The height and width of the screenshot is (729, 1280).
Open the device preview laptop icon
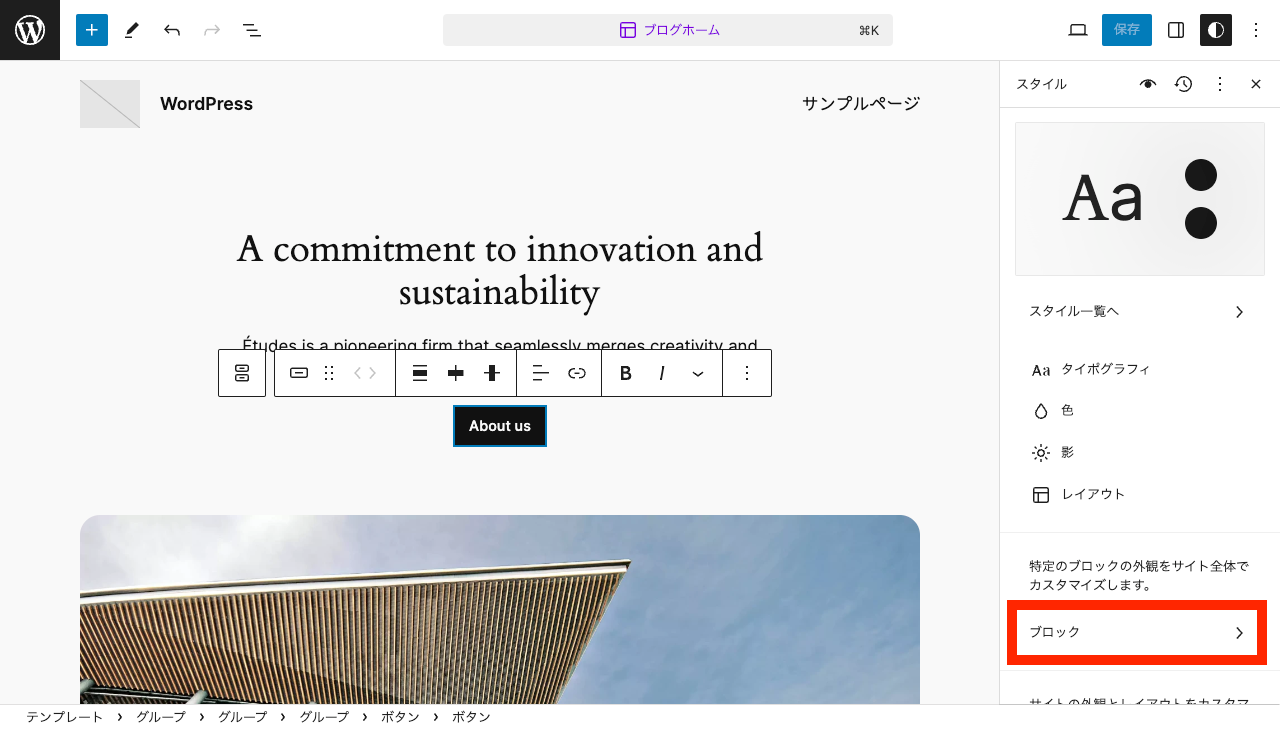point(1078,30)
